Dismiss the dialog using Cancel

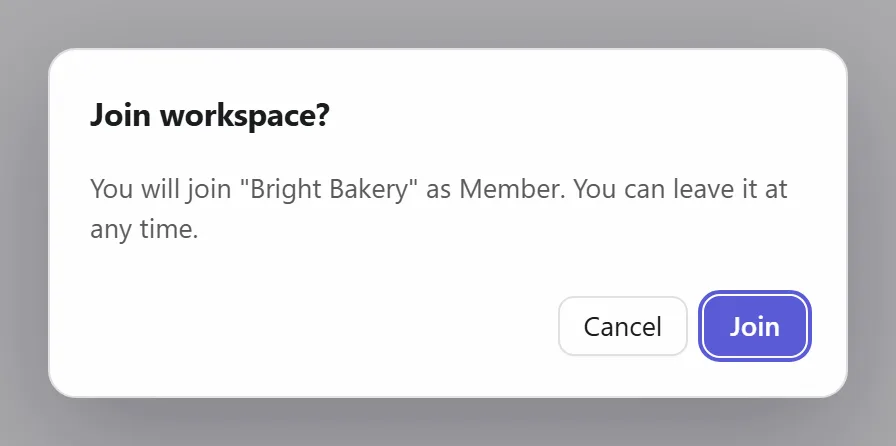[622, 326]
